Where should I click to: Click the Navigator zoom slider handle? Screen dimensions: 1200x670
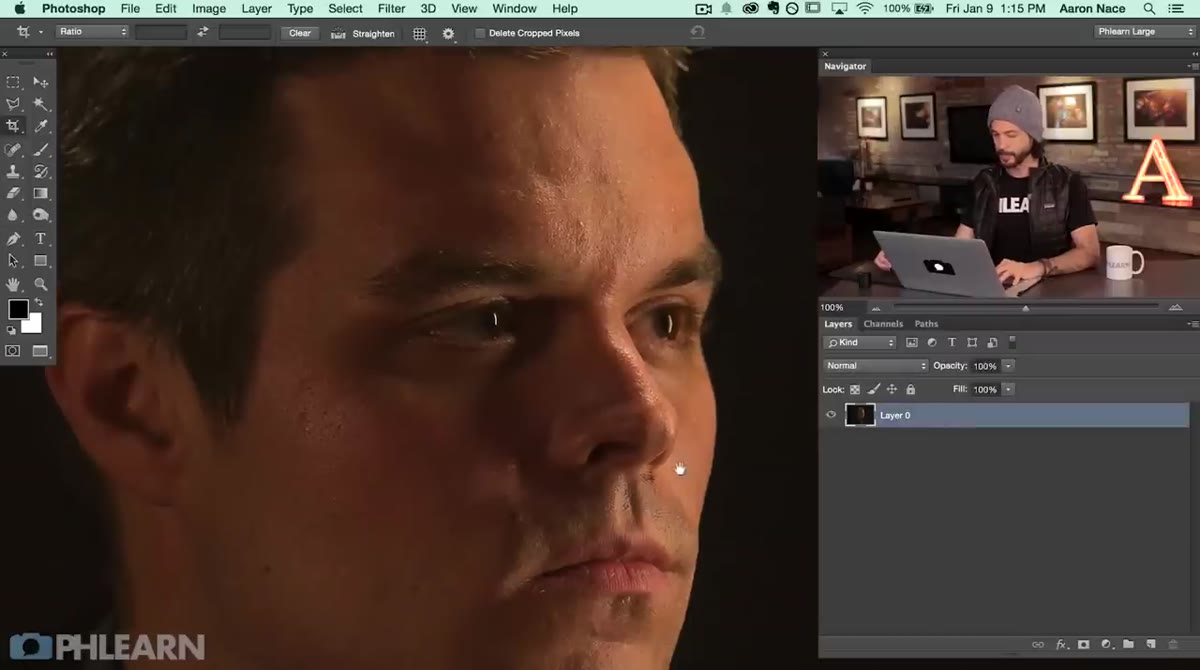[x=1025, y=308]
